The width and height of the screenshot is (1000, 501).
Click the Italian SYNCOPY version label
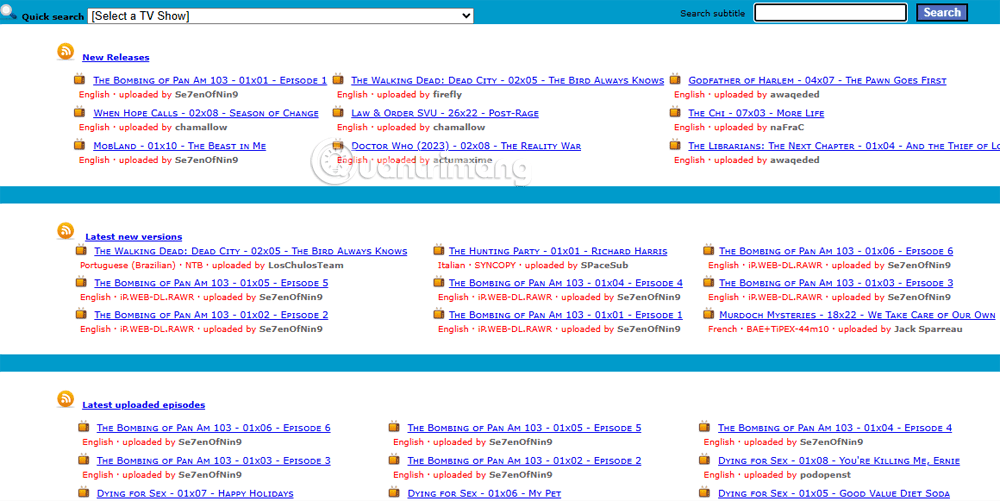tap(476, 265)
